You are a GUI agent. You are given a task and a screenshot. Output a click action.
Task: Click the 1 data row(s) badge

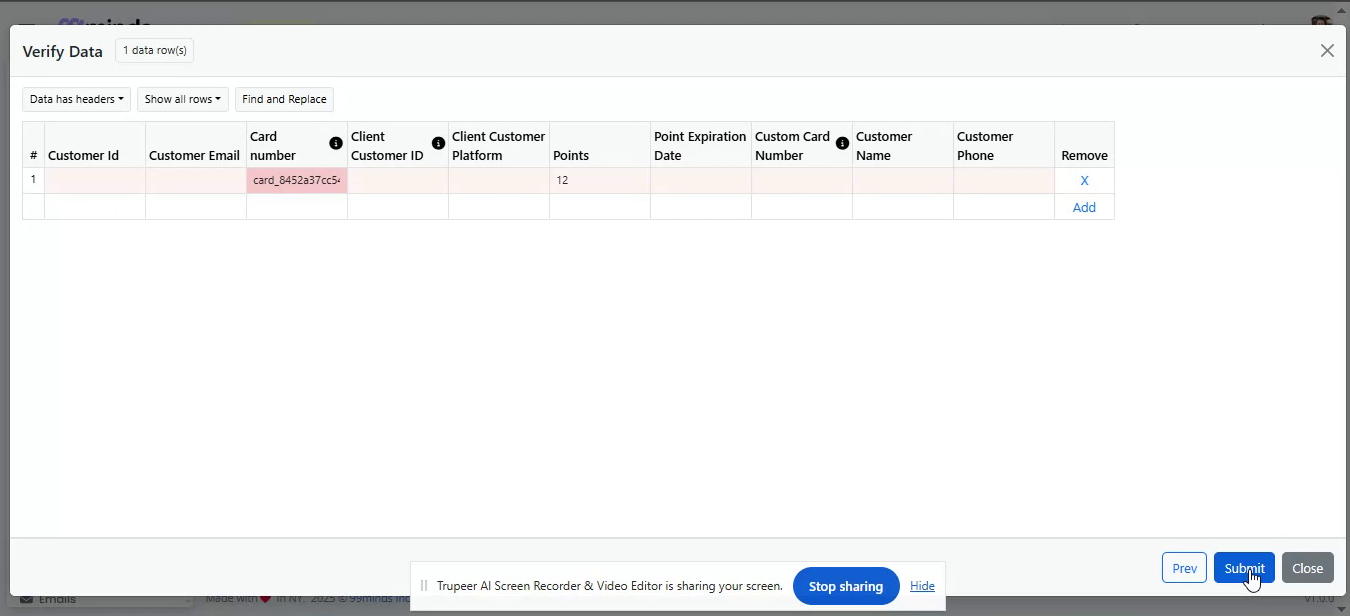[155, 50]
